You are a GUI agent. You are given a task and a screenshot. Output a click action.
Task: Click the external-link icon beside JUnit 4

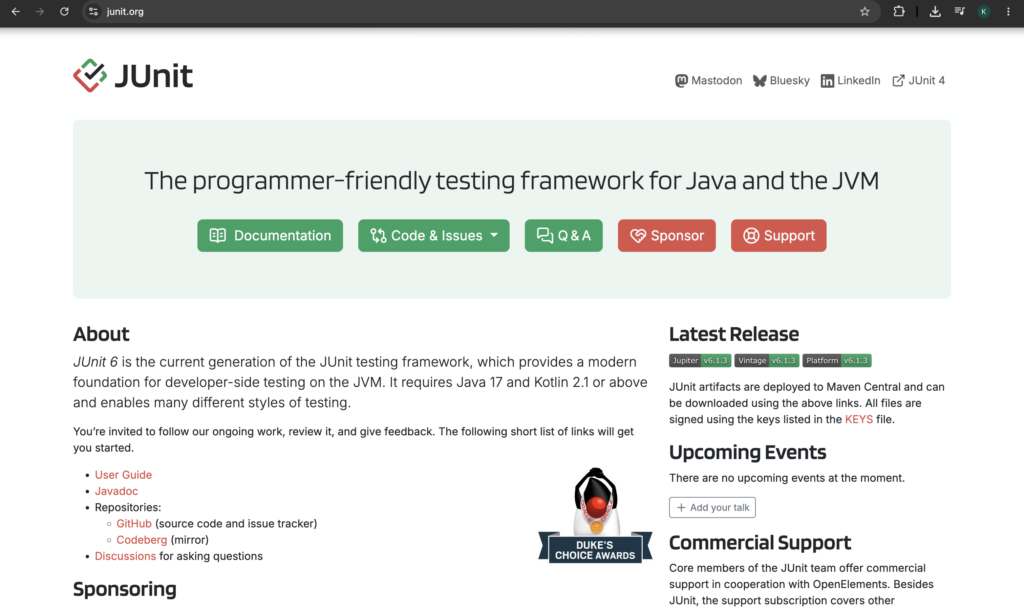(x=899, y=80)
